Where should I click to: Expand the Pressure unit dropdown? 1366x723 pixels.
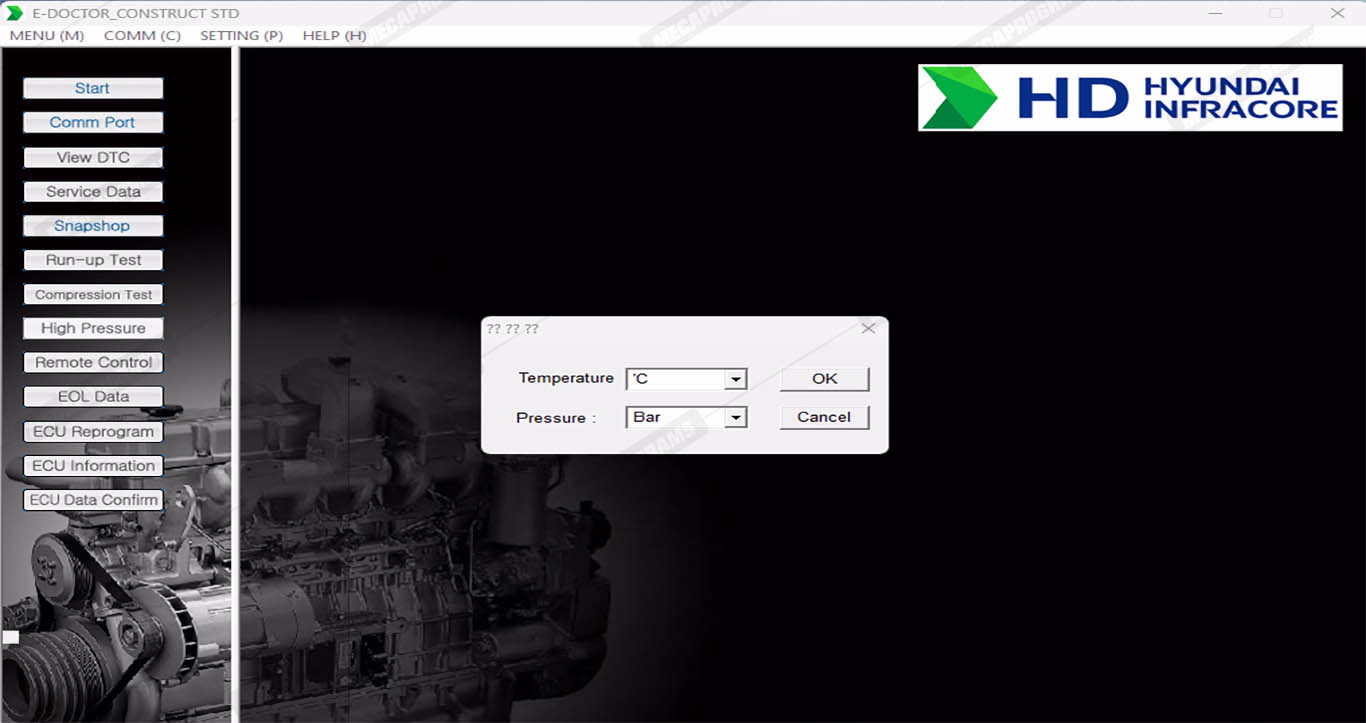click(736, 418)
